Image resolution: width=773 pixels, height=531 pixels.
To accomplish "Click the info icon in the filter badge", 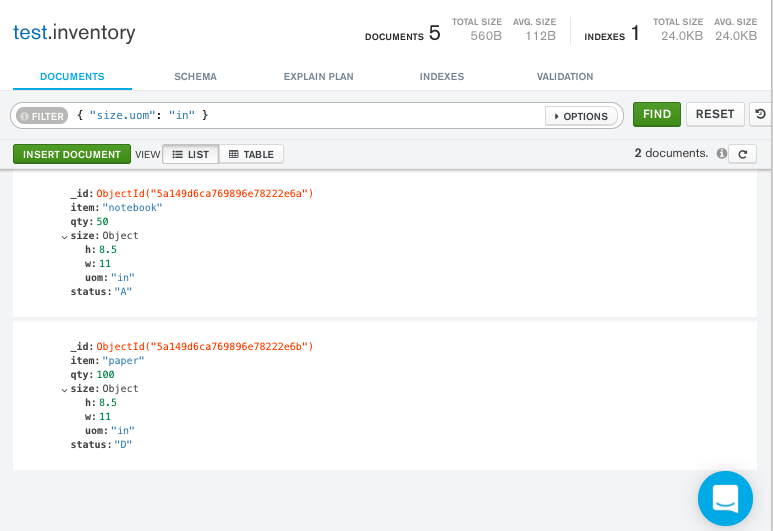I will click(25, 116).
